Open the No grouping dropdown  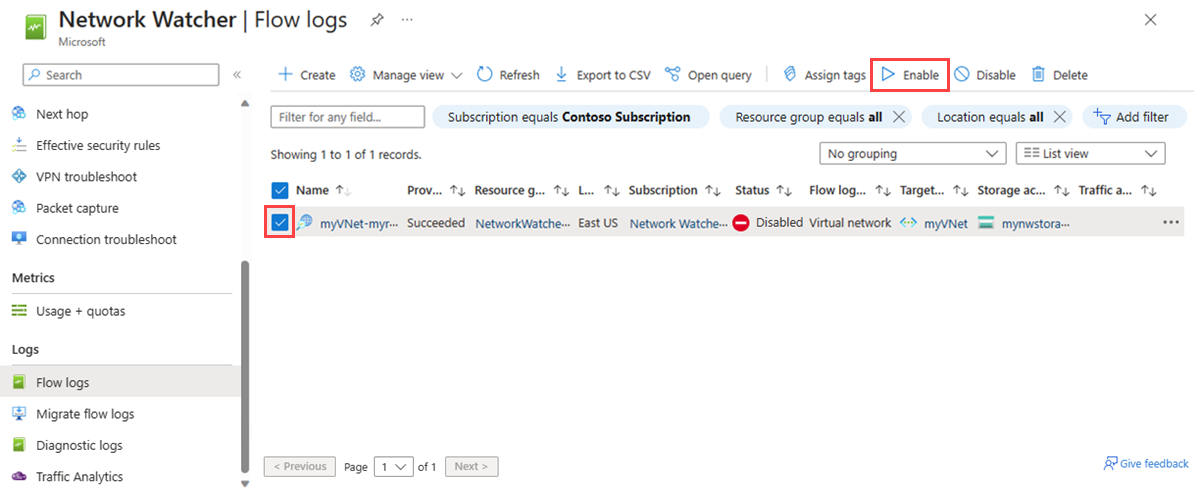[x=912, y=154]
